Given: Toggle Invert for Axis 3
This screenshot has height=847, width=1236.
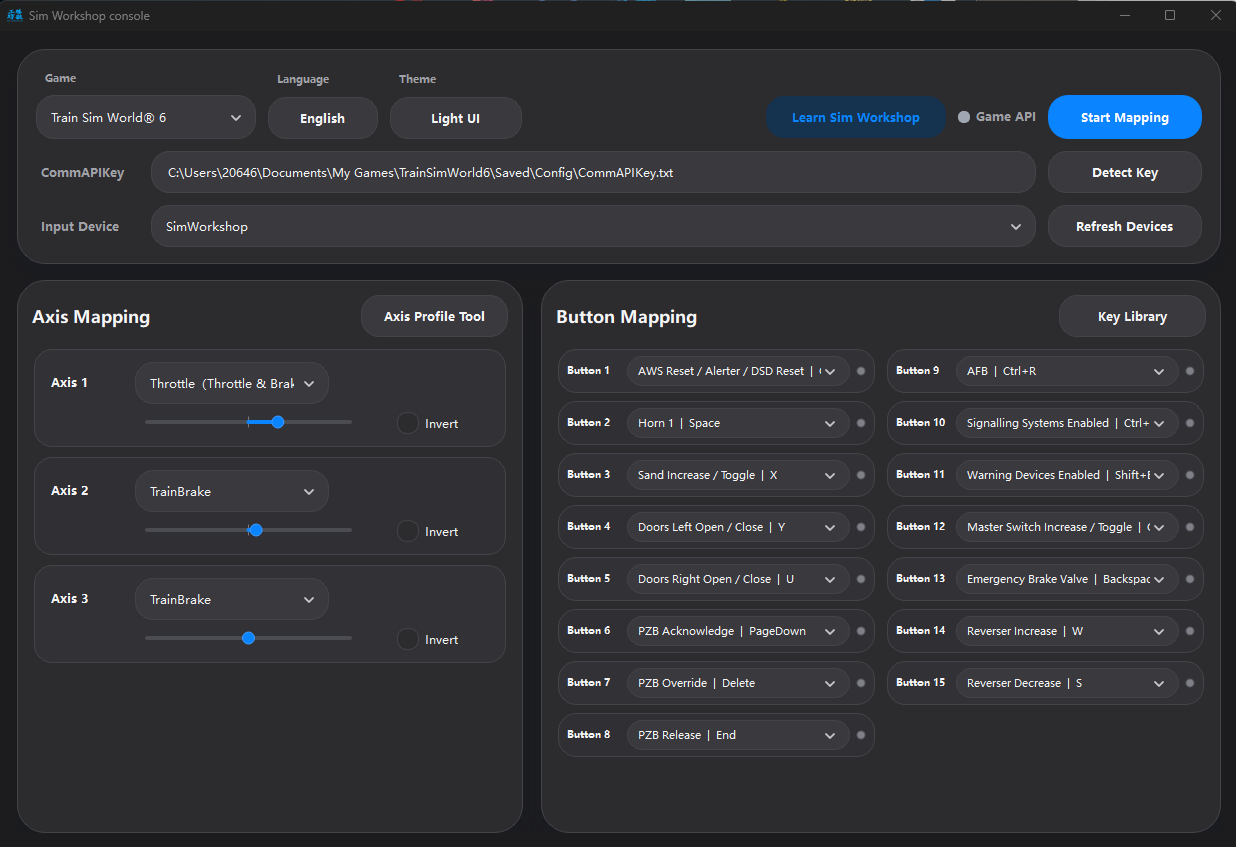Looking at the screenshot, I should [x=408, y=639].
